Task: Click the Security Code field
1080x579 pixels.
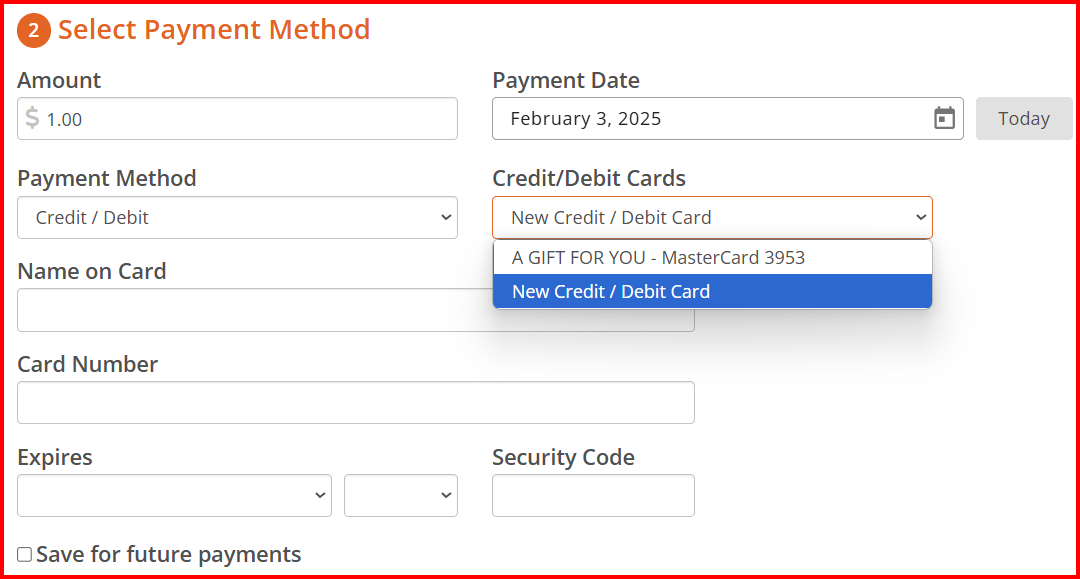Action: click(x=593, y=495)
